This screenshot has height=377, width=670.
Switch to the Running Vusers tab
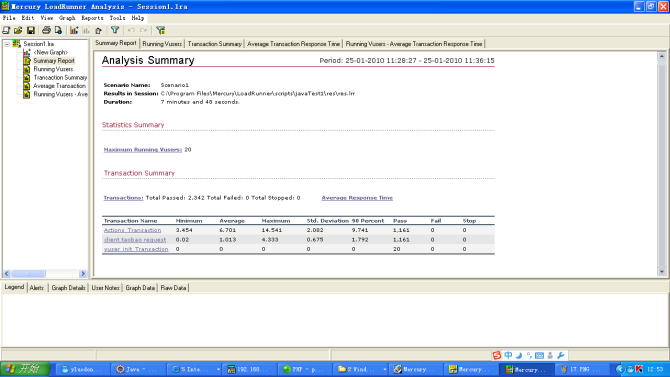[162, 44]
